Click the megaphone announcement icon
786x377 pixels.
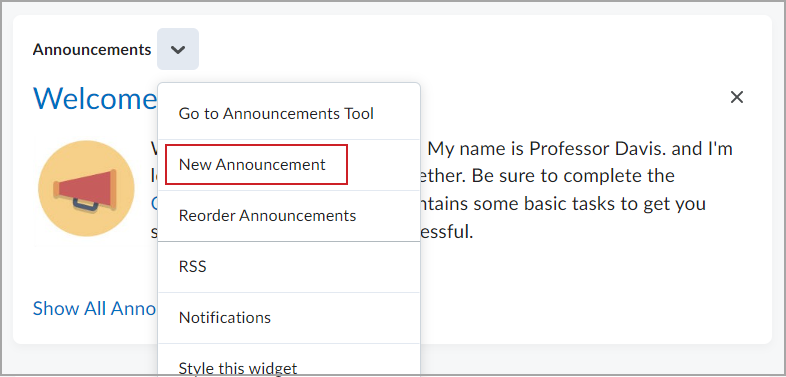pos(86,188)
